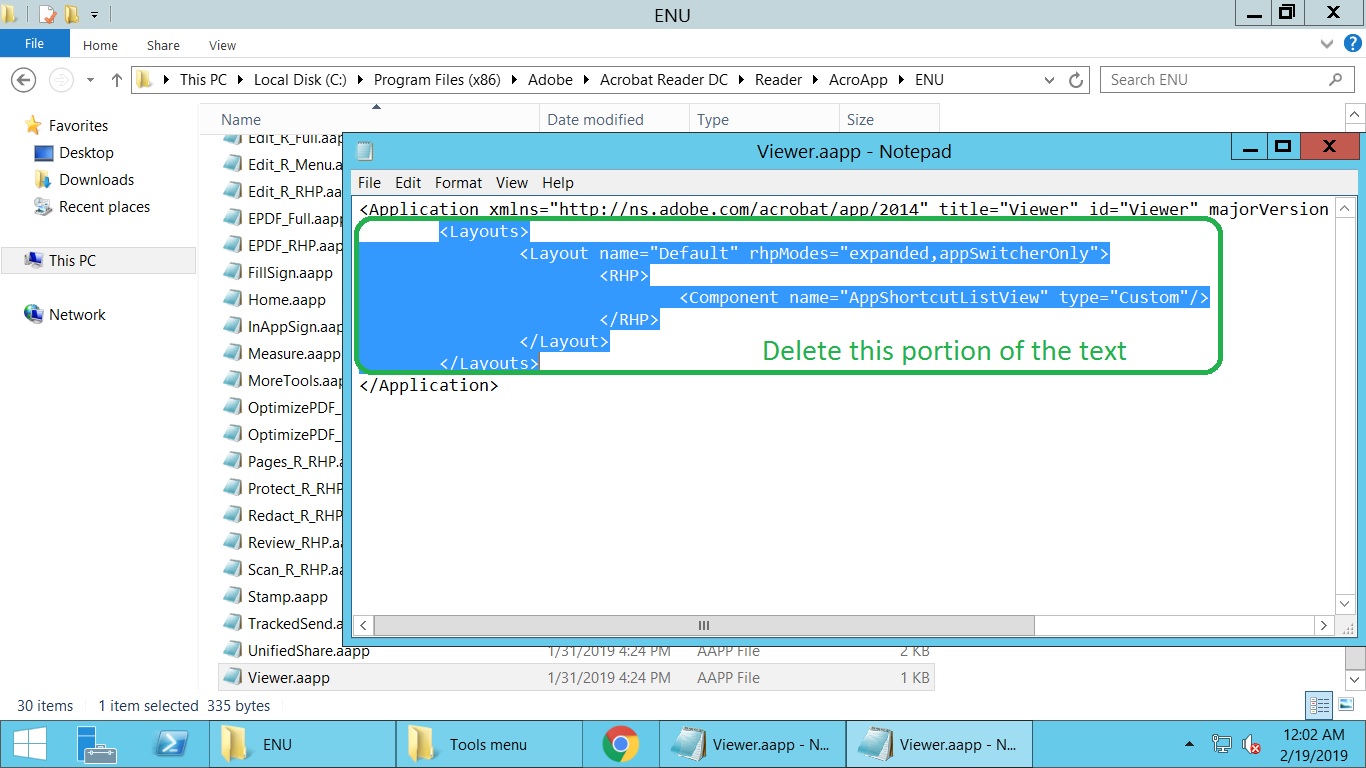This screenshot has width=1366, height=768.
Task: Switch to the View tab in Explorer ribbon
Action: click(x=222, y=45)
